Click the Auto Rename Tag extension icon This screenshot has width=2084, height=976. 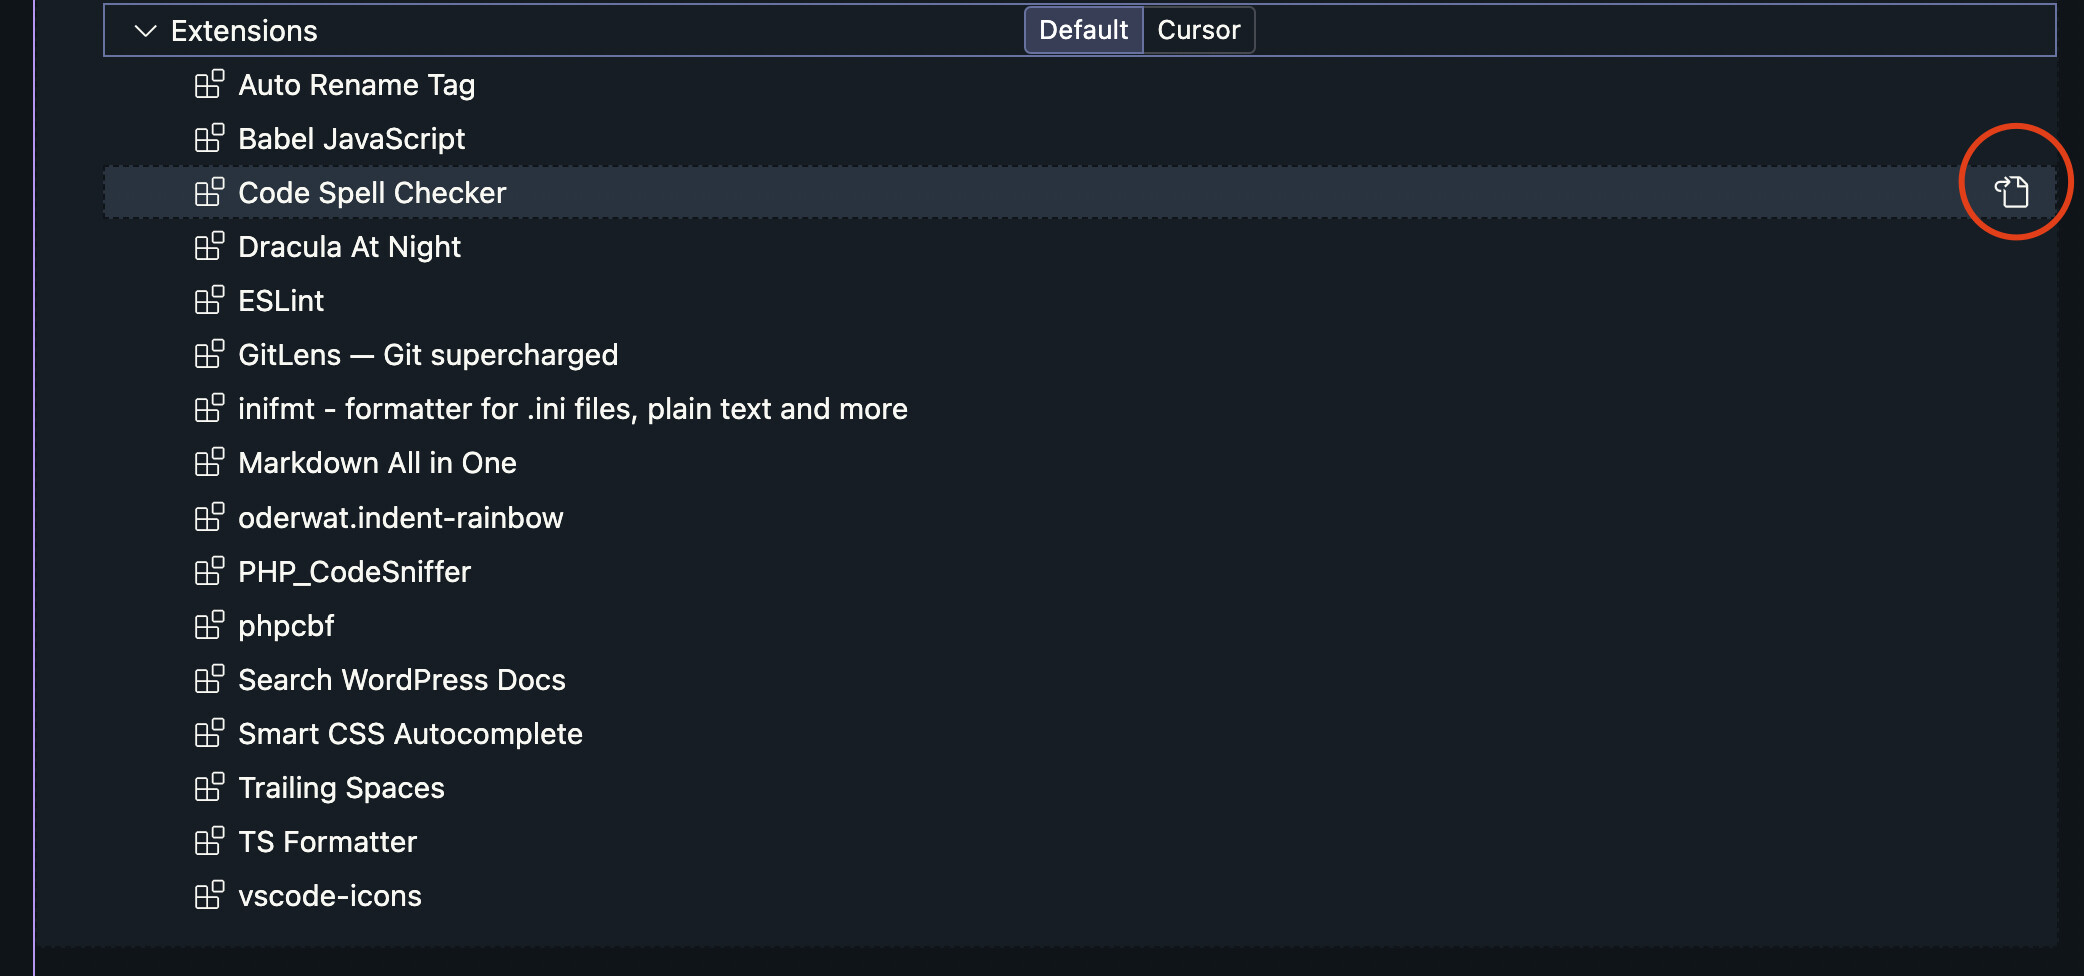pyautogui.click(x=209, y=85)
